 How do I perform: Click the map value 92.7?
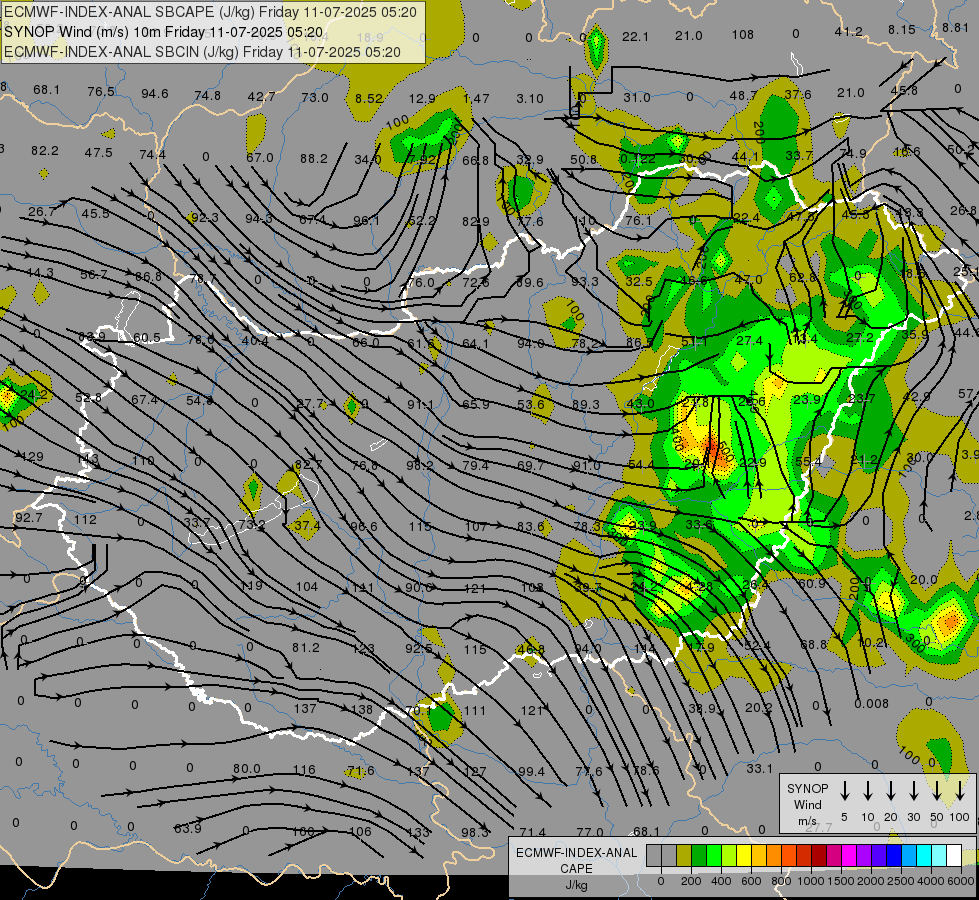[x=28, y=518]
